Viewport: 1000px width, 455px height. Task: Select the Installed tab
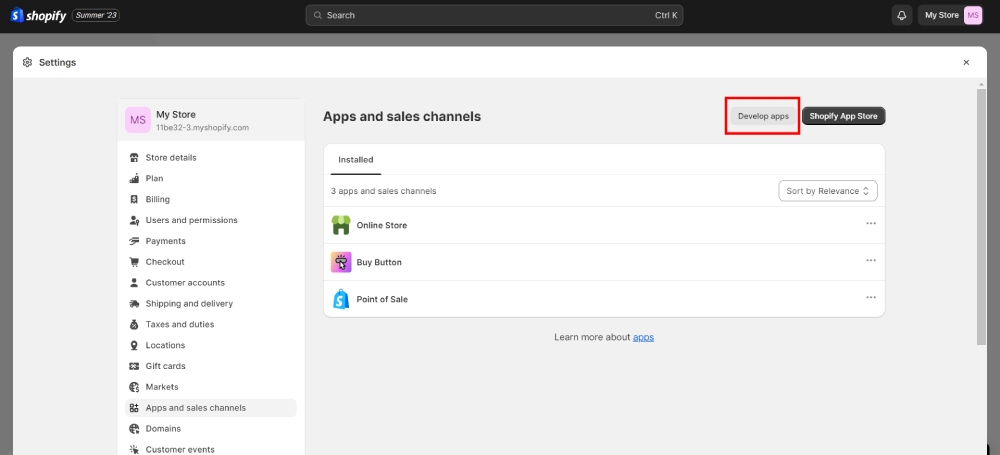tap(356, 160)
